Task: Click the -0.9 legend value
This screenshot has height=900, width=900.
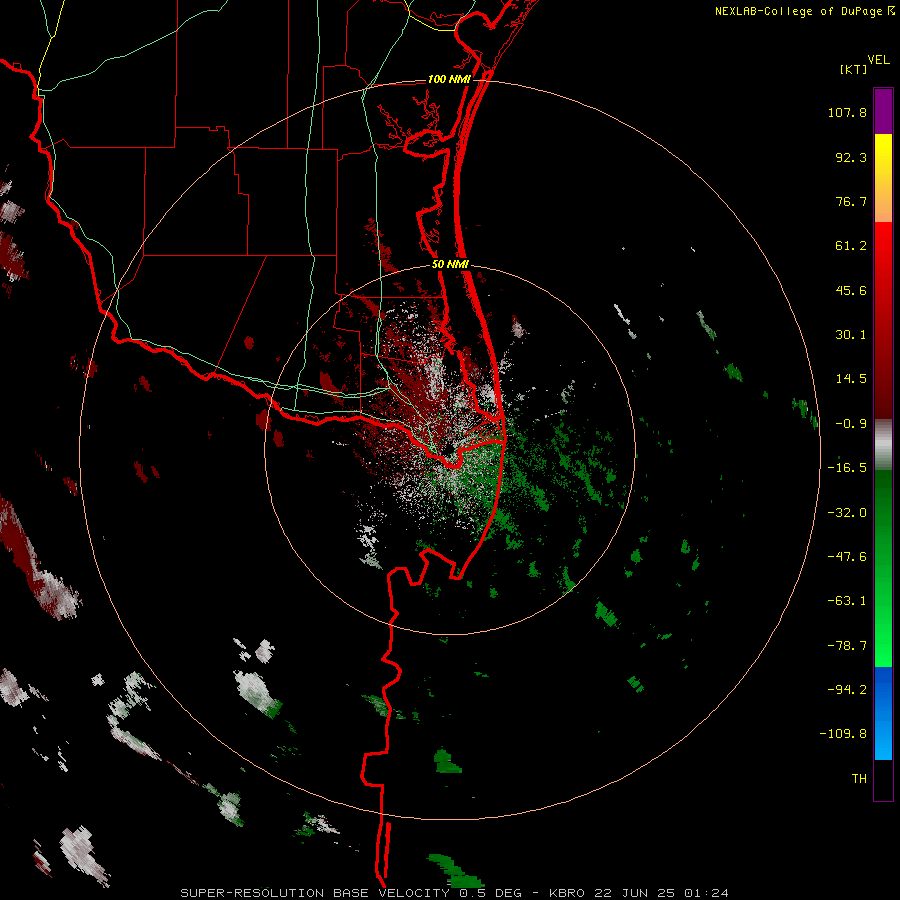Action: click(x=851, y=424)
